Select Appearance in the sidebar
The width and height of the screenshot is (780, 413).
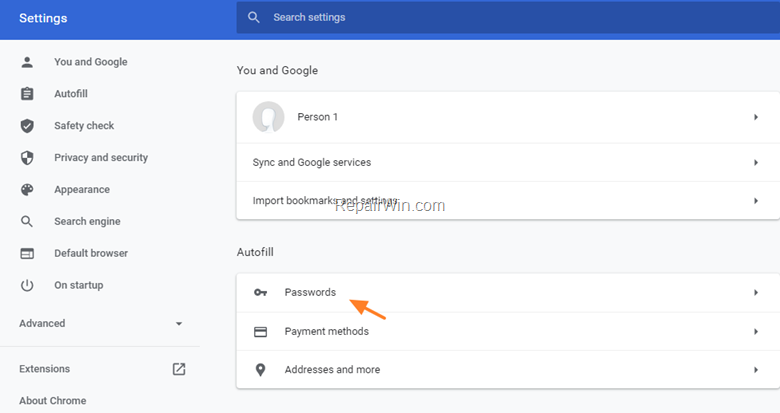(82, 190)
